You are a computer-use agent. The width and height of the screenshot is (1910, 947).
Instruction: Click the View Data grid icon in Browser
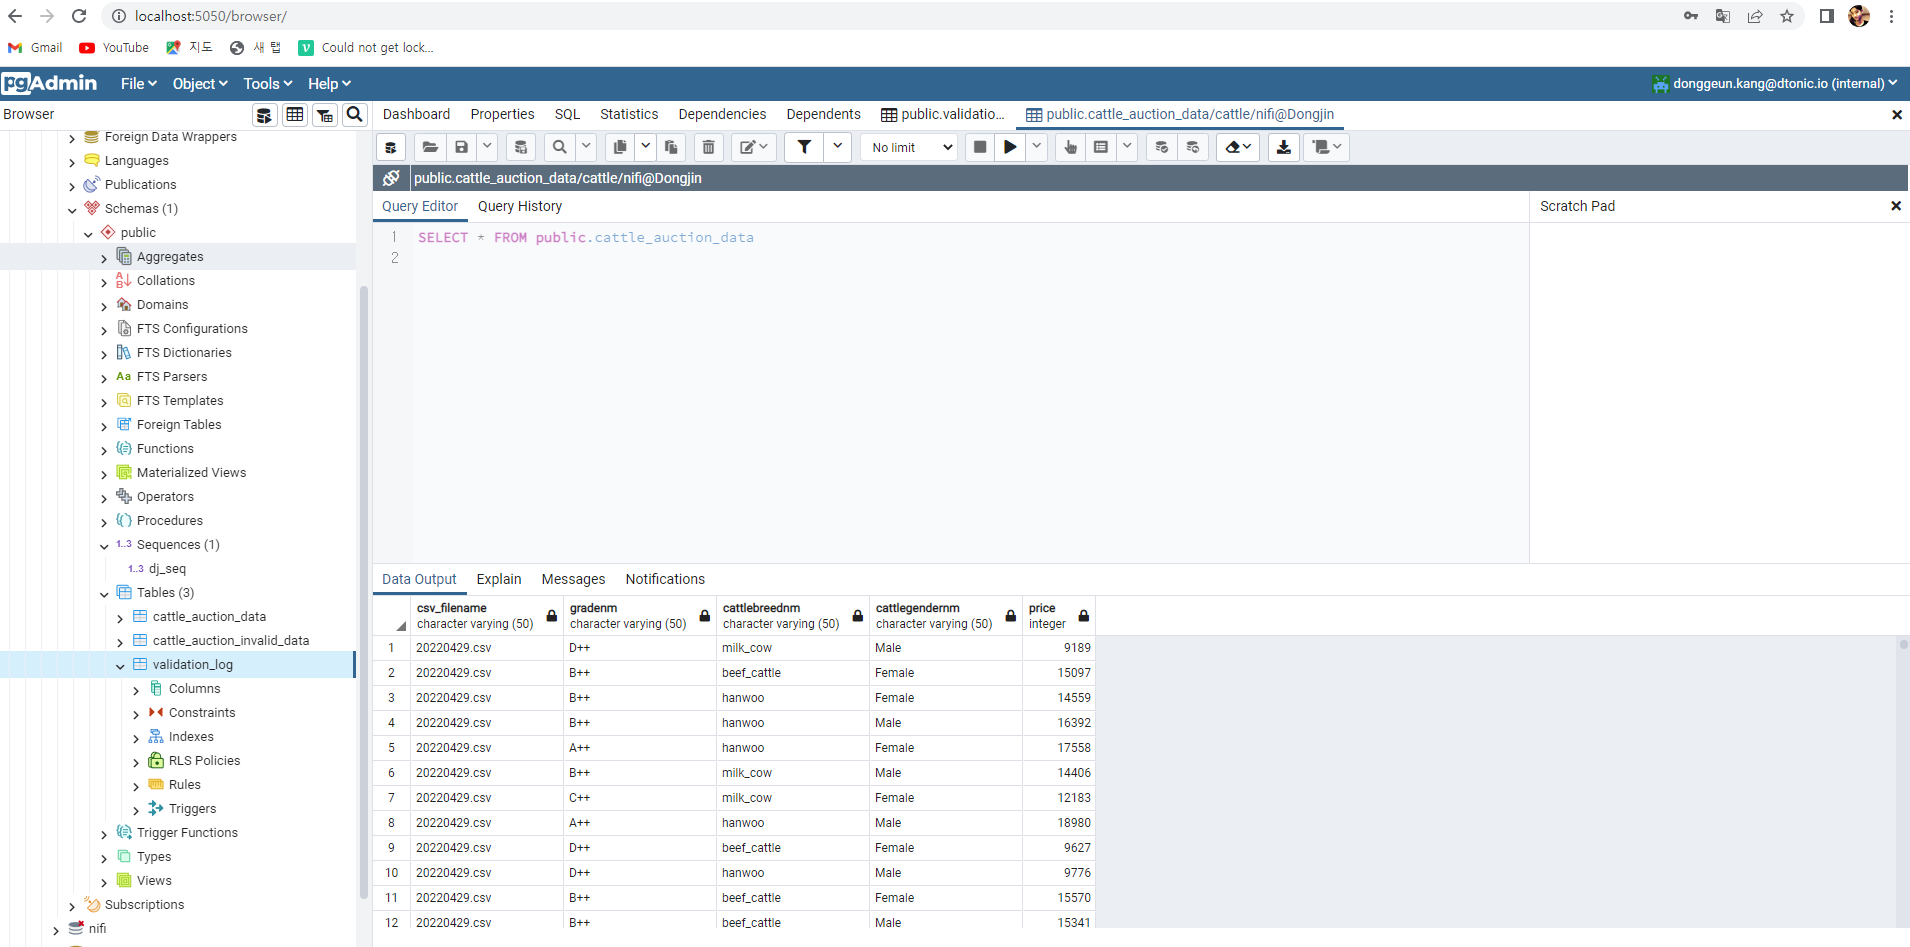coord(295,115)
